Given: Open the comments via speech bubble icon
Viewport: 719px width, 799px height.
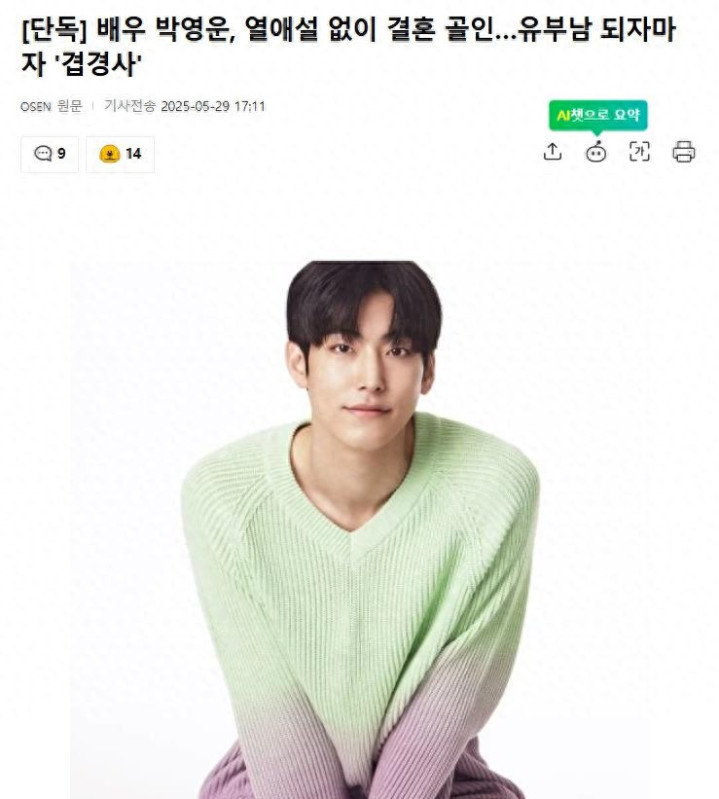Looking at the screenshot, I should tap(43, 153).
